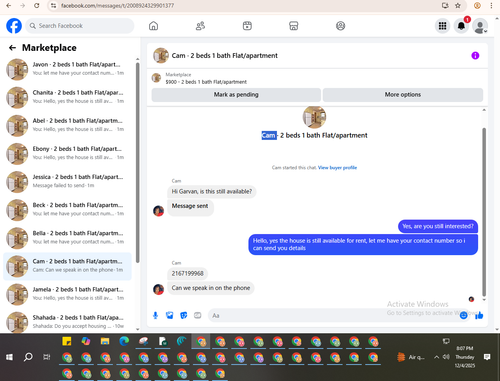The height and width of the screenshot is (381, 500).
Task: Click the Mark as pending button
Action: tap(236, 95)
